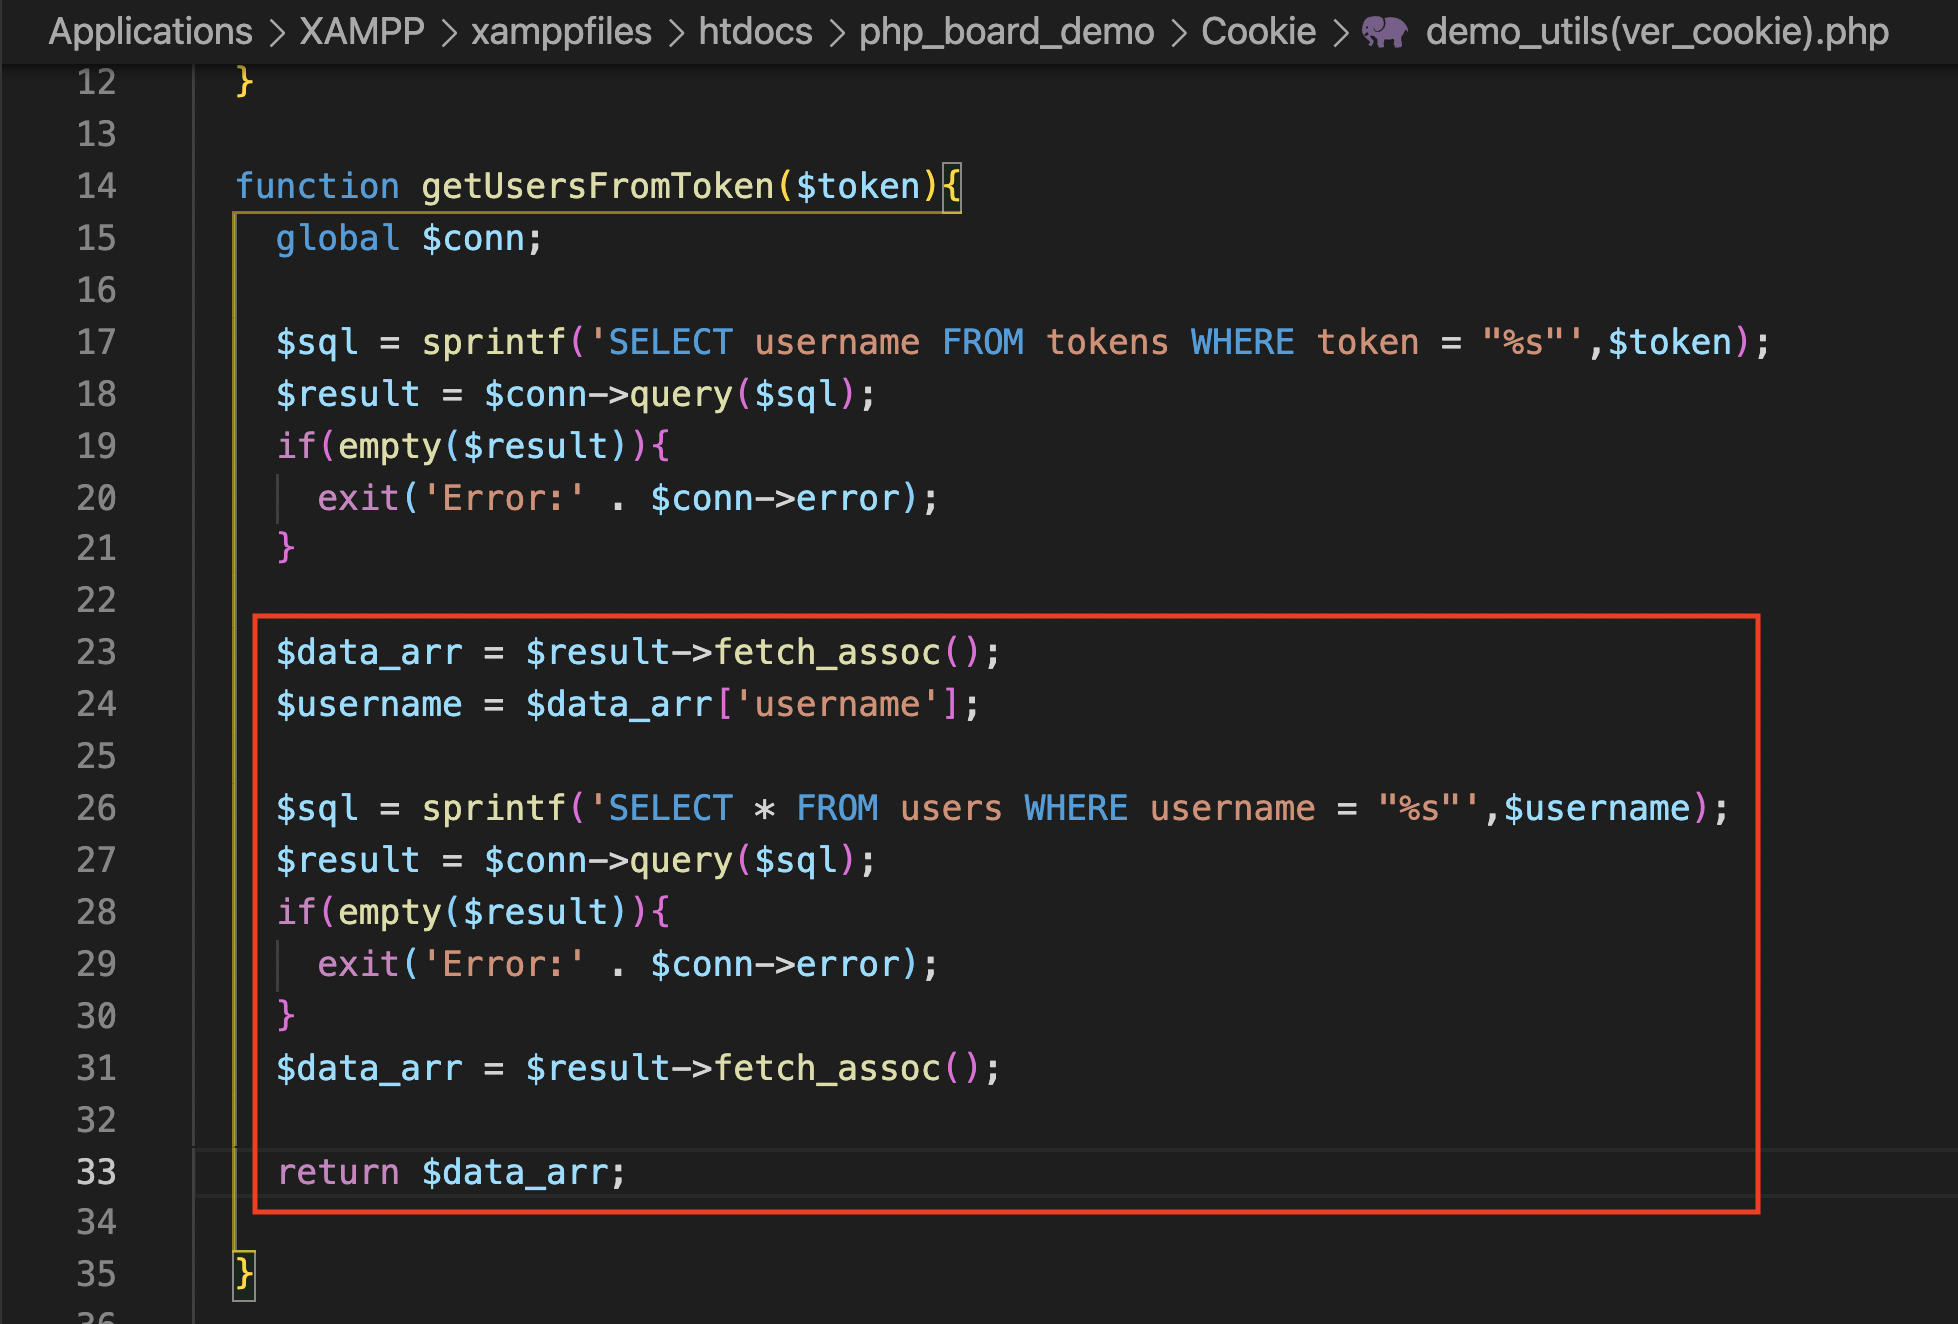Click the closing brace on line 12
Screen dimensions: 1958x1324
click(244, 81)
